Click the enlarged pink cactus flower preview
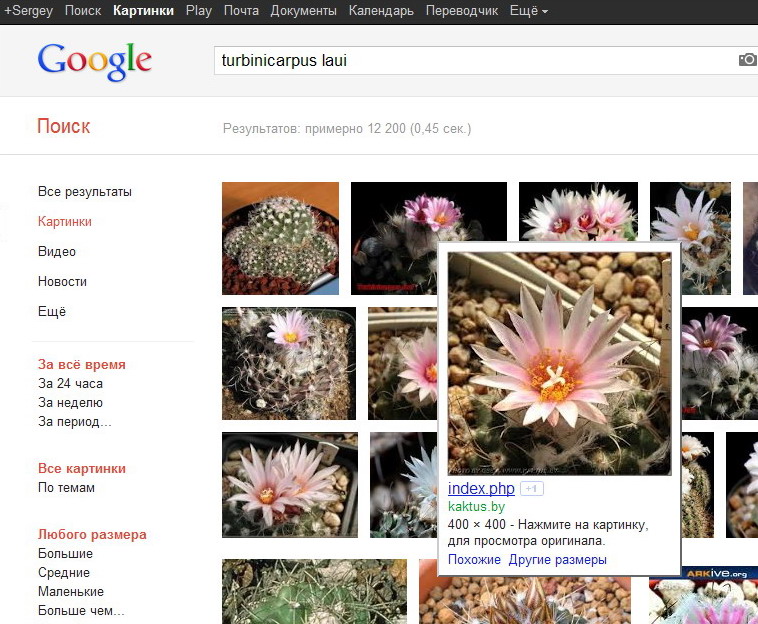The height and width of the screenshot is (624, 758). [559, 363]
